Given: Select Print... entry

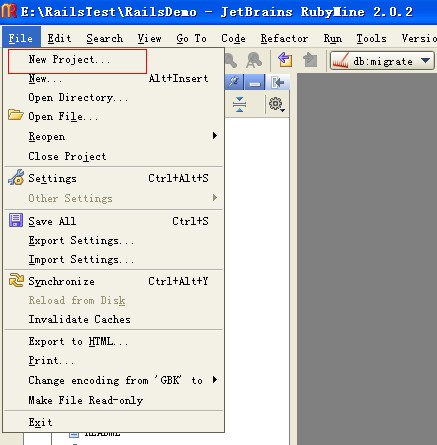Looking at the screenshot, I should coord(114,361).
